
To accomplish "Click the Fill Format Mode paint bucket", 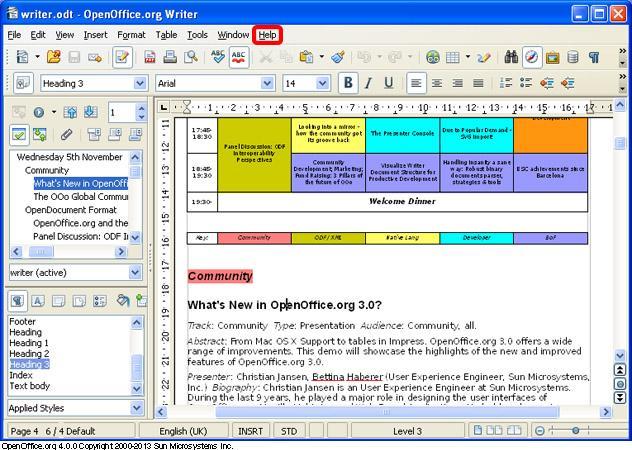I will (122, 300).
